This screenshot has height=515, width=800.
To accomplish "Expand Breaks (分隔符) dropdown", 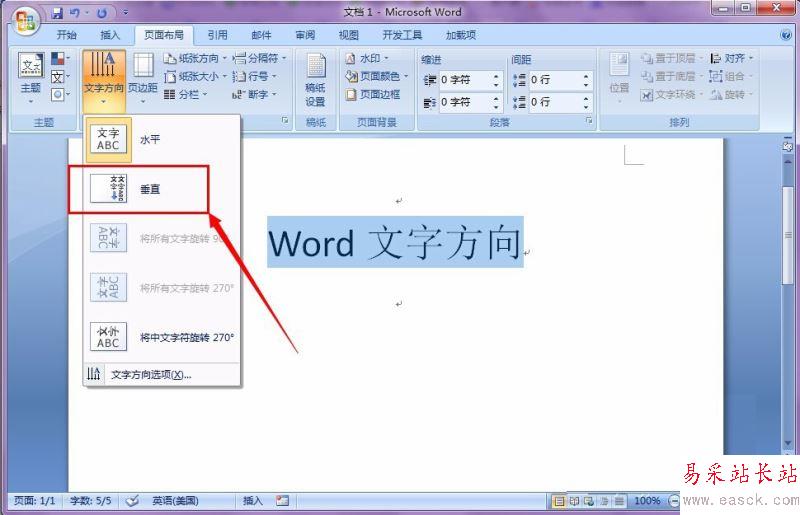I will (x=260, y=58).
